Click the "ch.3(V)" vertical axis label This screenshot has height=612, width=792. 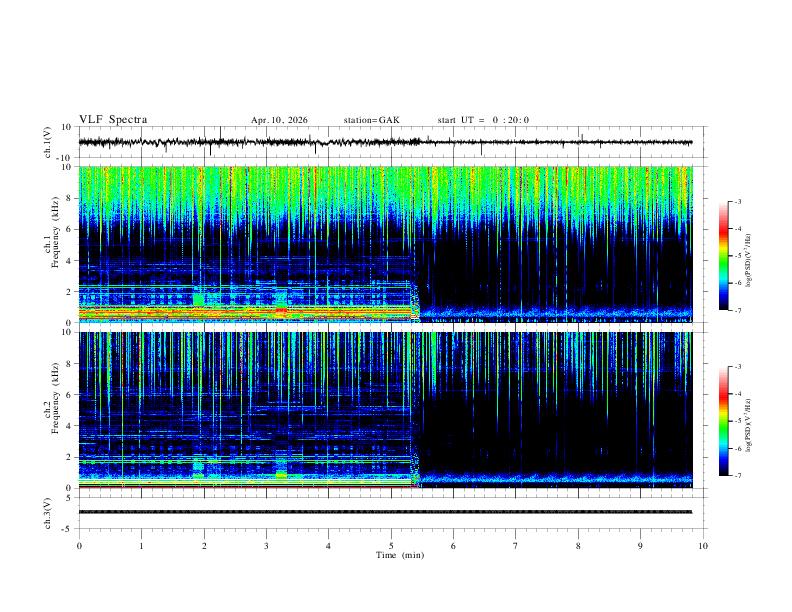(48, 513)
